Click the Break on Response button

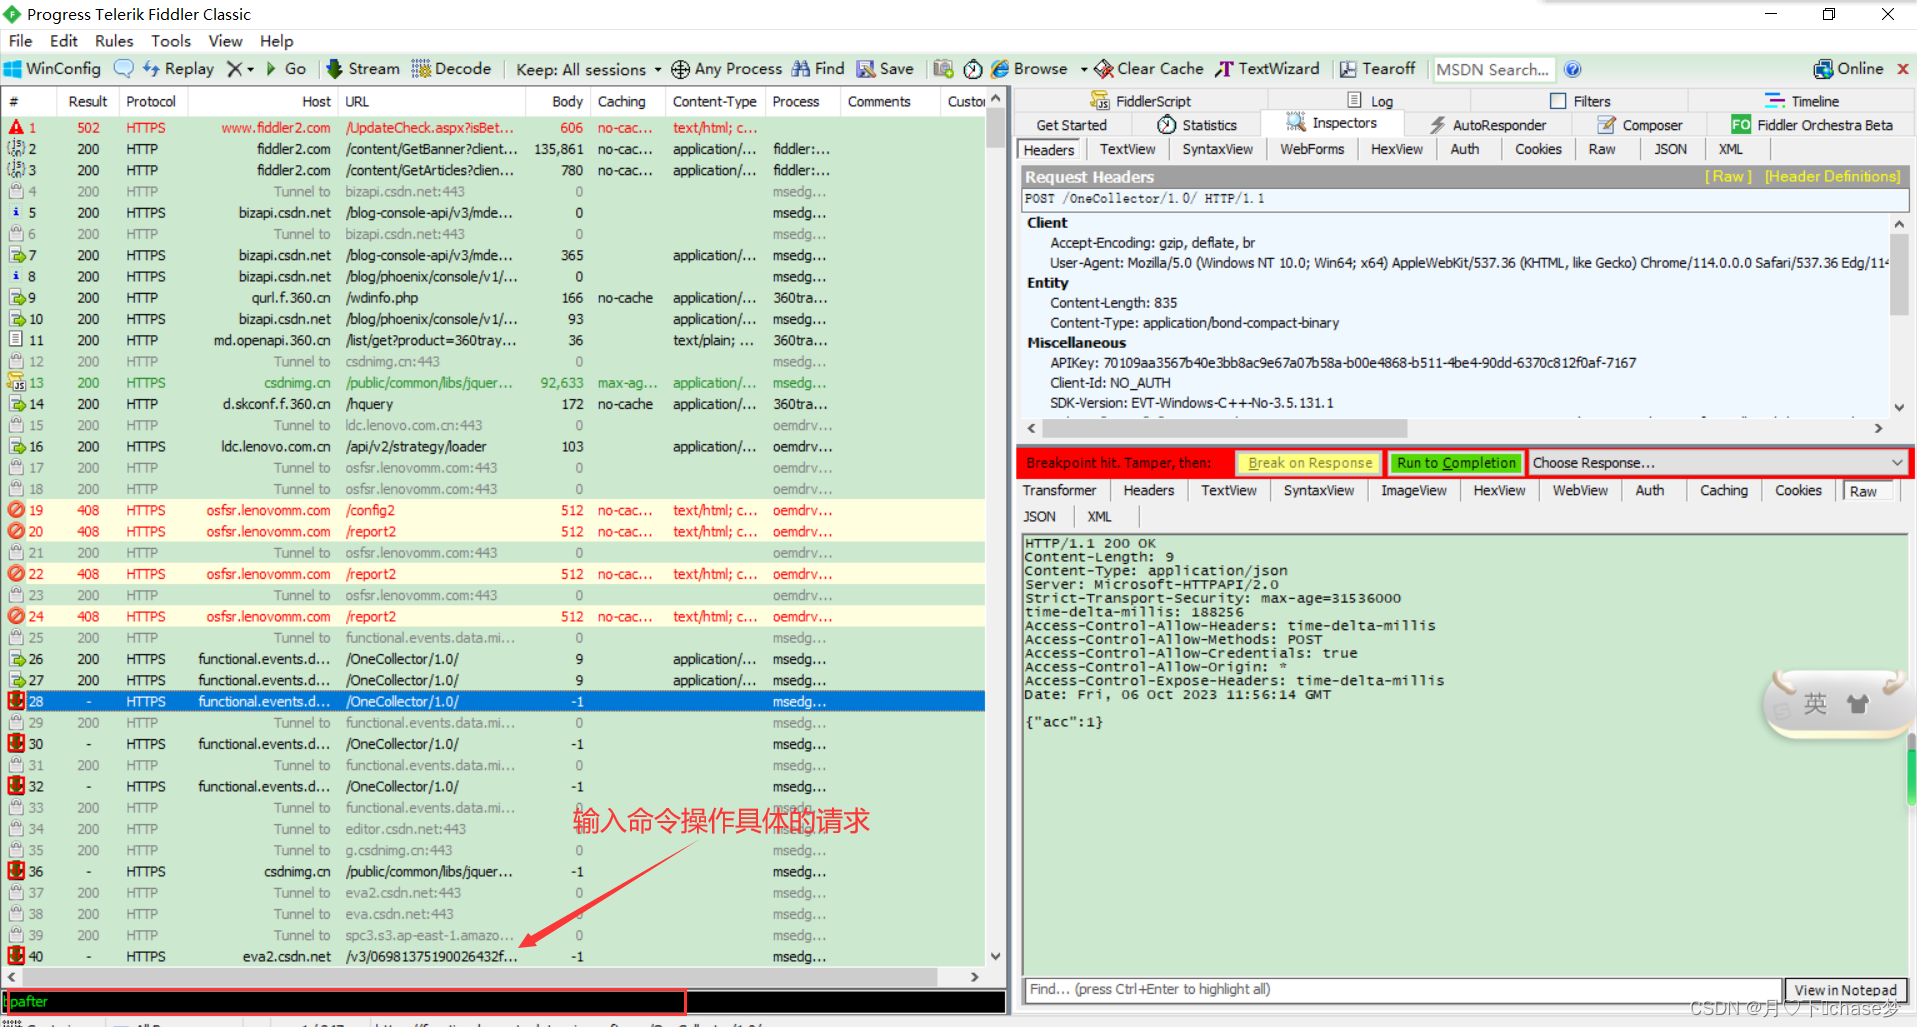[x=1310, y=463]
